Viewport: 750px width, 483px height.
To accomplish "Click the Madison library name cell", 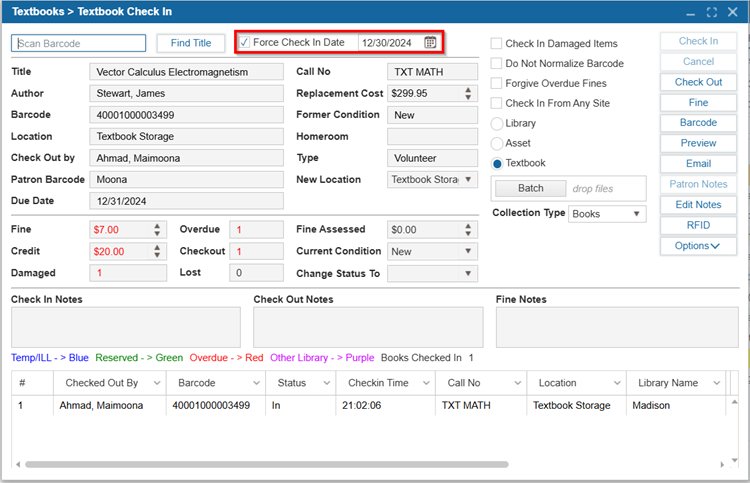I will coord(651,406).
